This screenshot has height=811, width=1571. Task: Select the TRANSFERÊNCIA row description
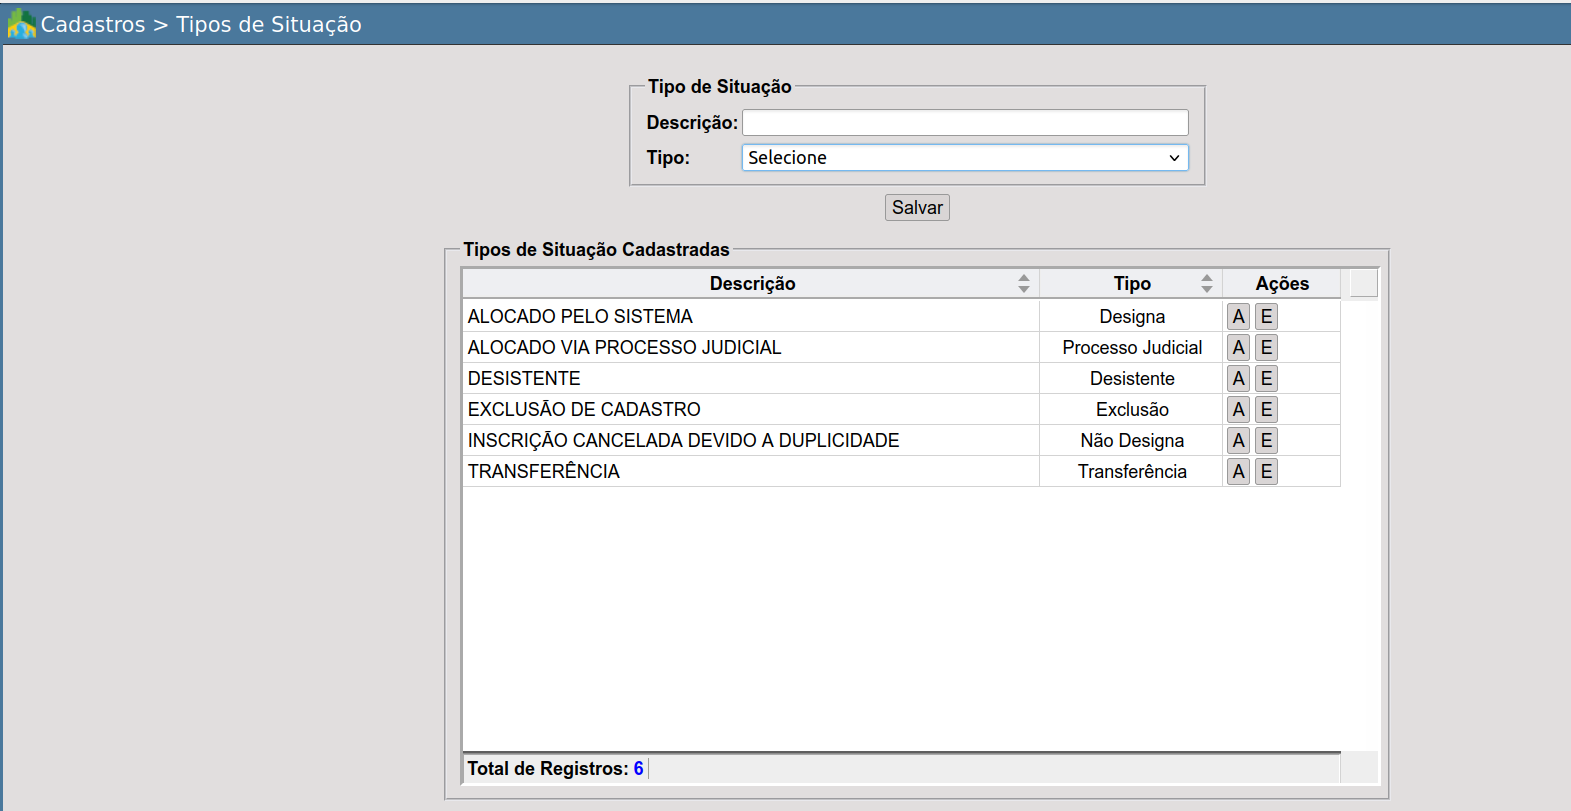(544, 472)
